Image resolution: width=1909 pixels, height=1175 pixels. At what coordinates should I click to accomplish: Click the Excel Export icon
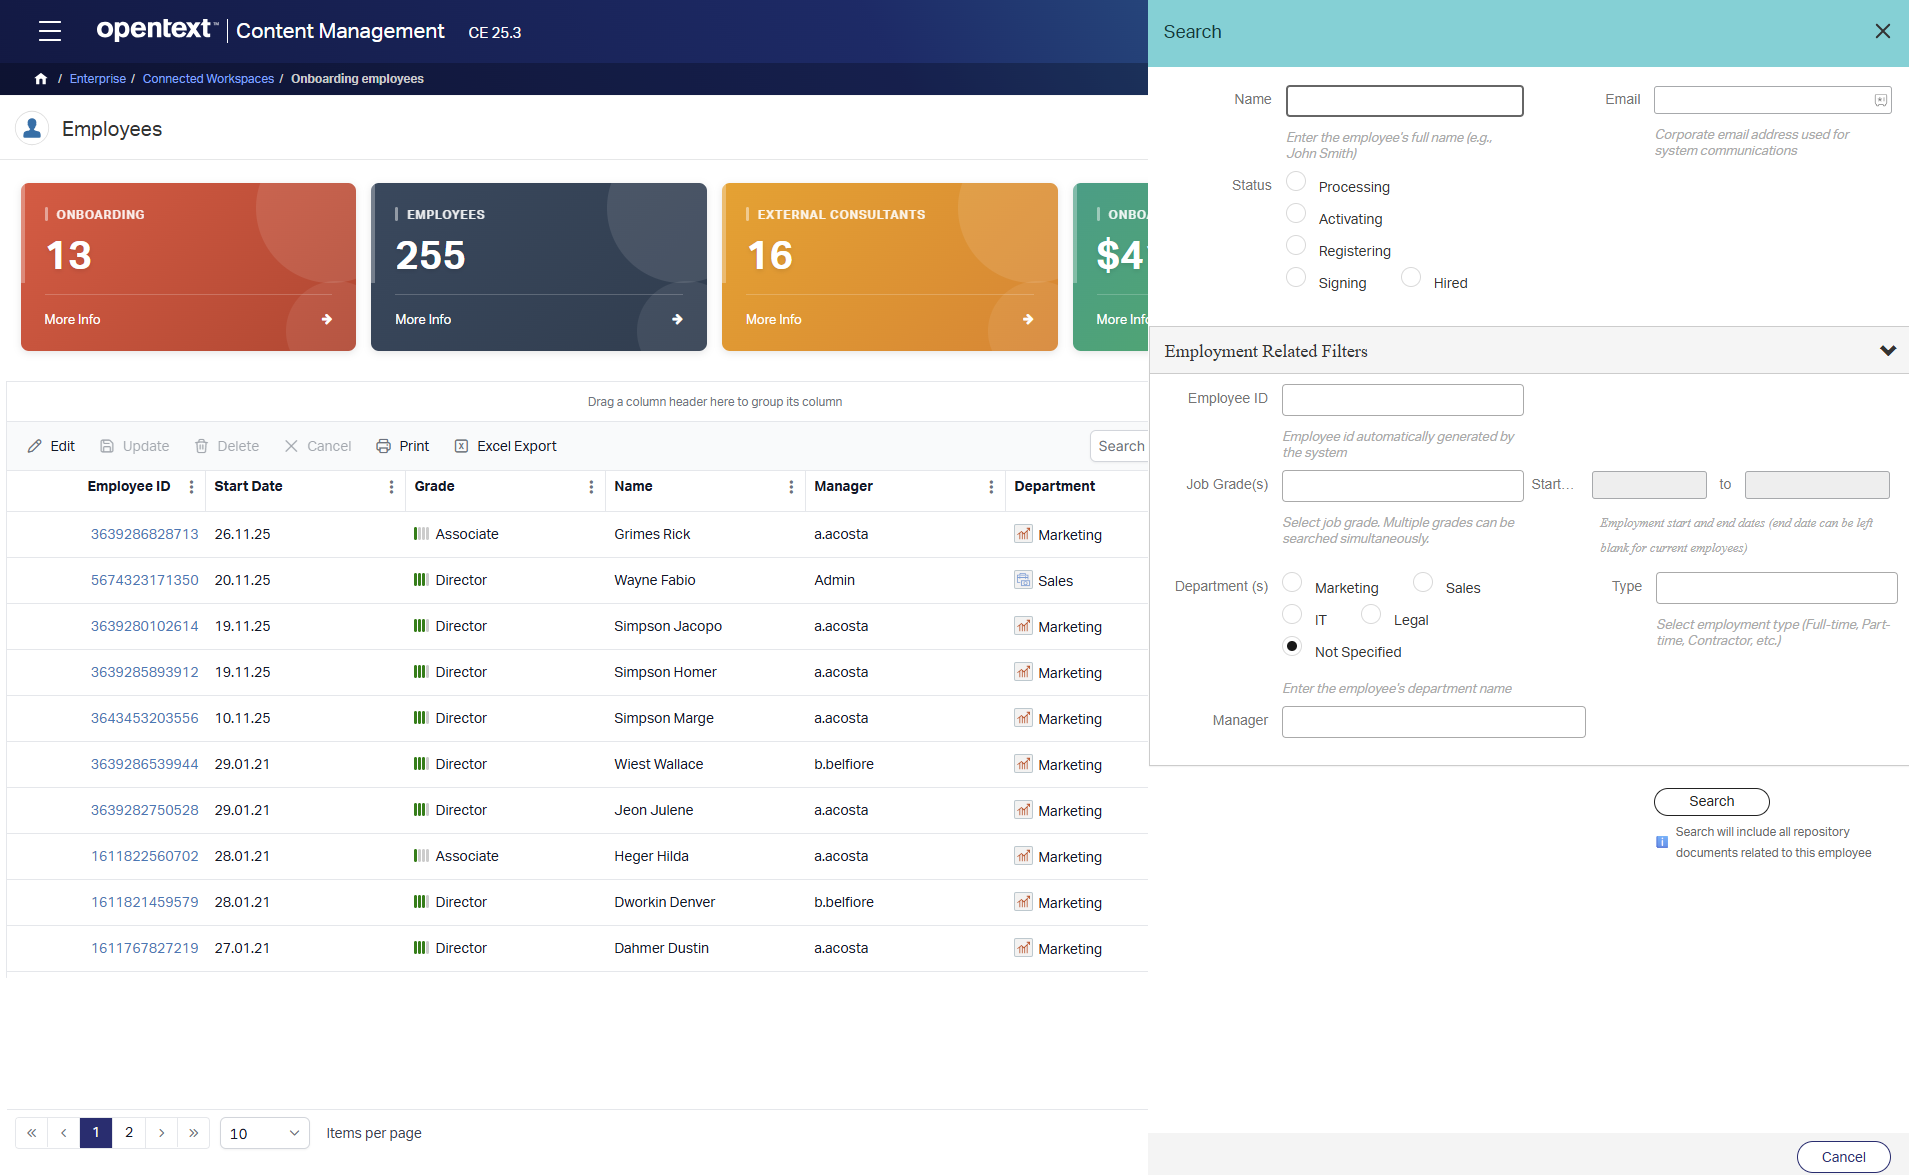461,445
